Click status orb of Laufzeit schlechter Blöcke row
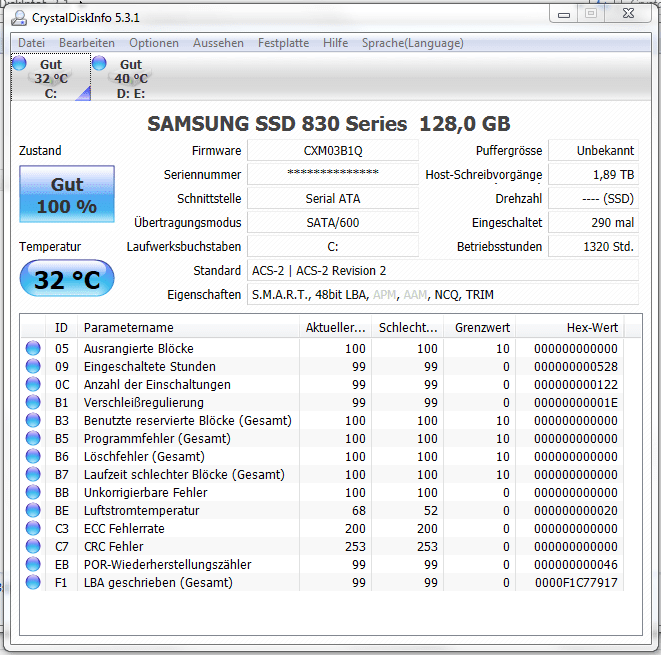This screenshot has height=655, width=661. [33, 474]
